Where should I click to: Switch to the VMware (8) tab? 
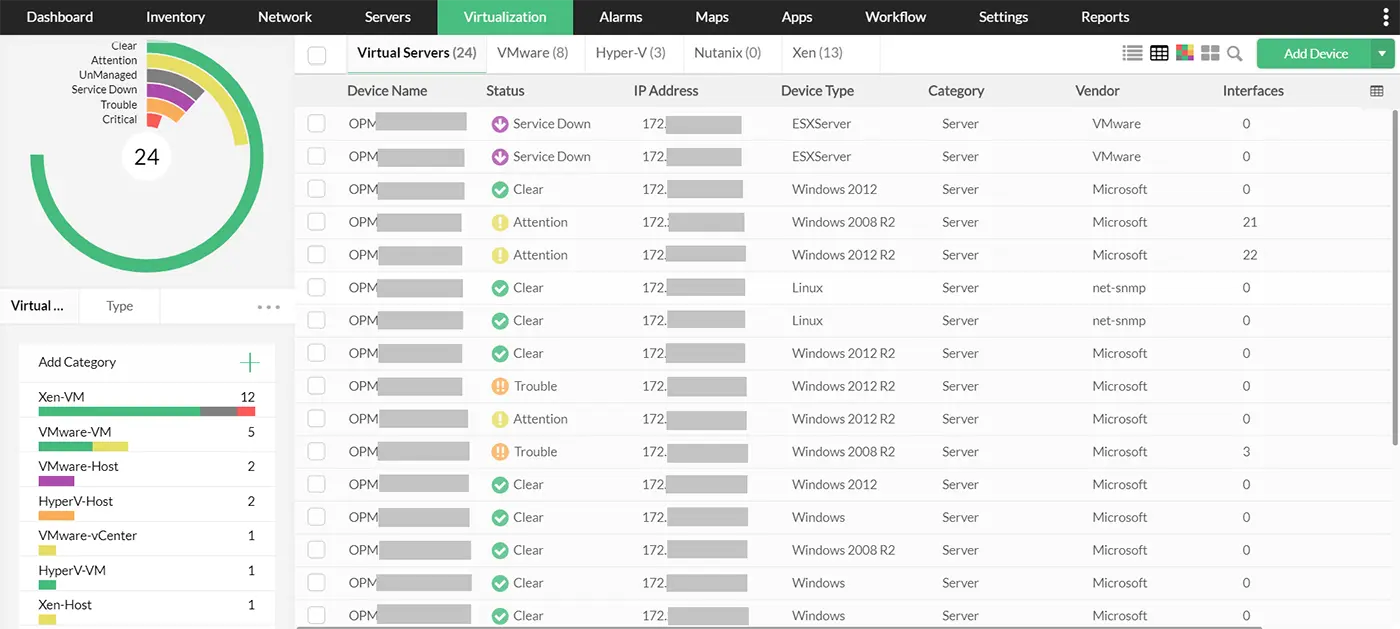pyautogui.click(x=533, y=52)
